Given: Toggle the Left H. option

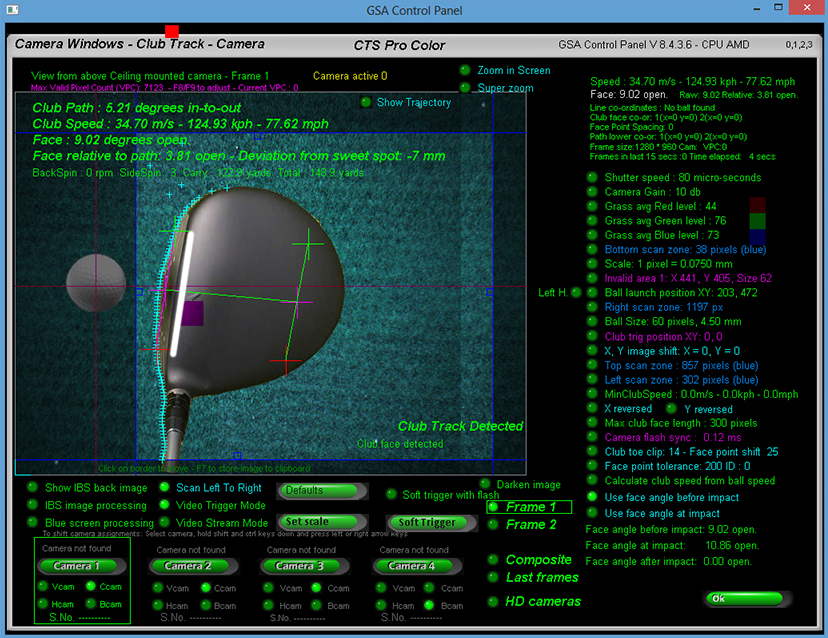Looking at the screenshot, I should [576, 292].
